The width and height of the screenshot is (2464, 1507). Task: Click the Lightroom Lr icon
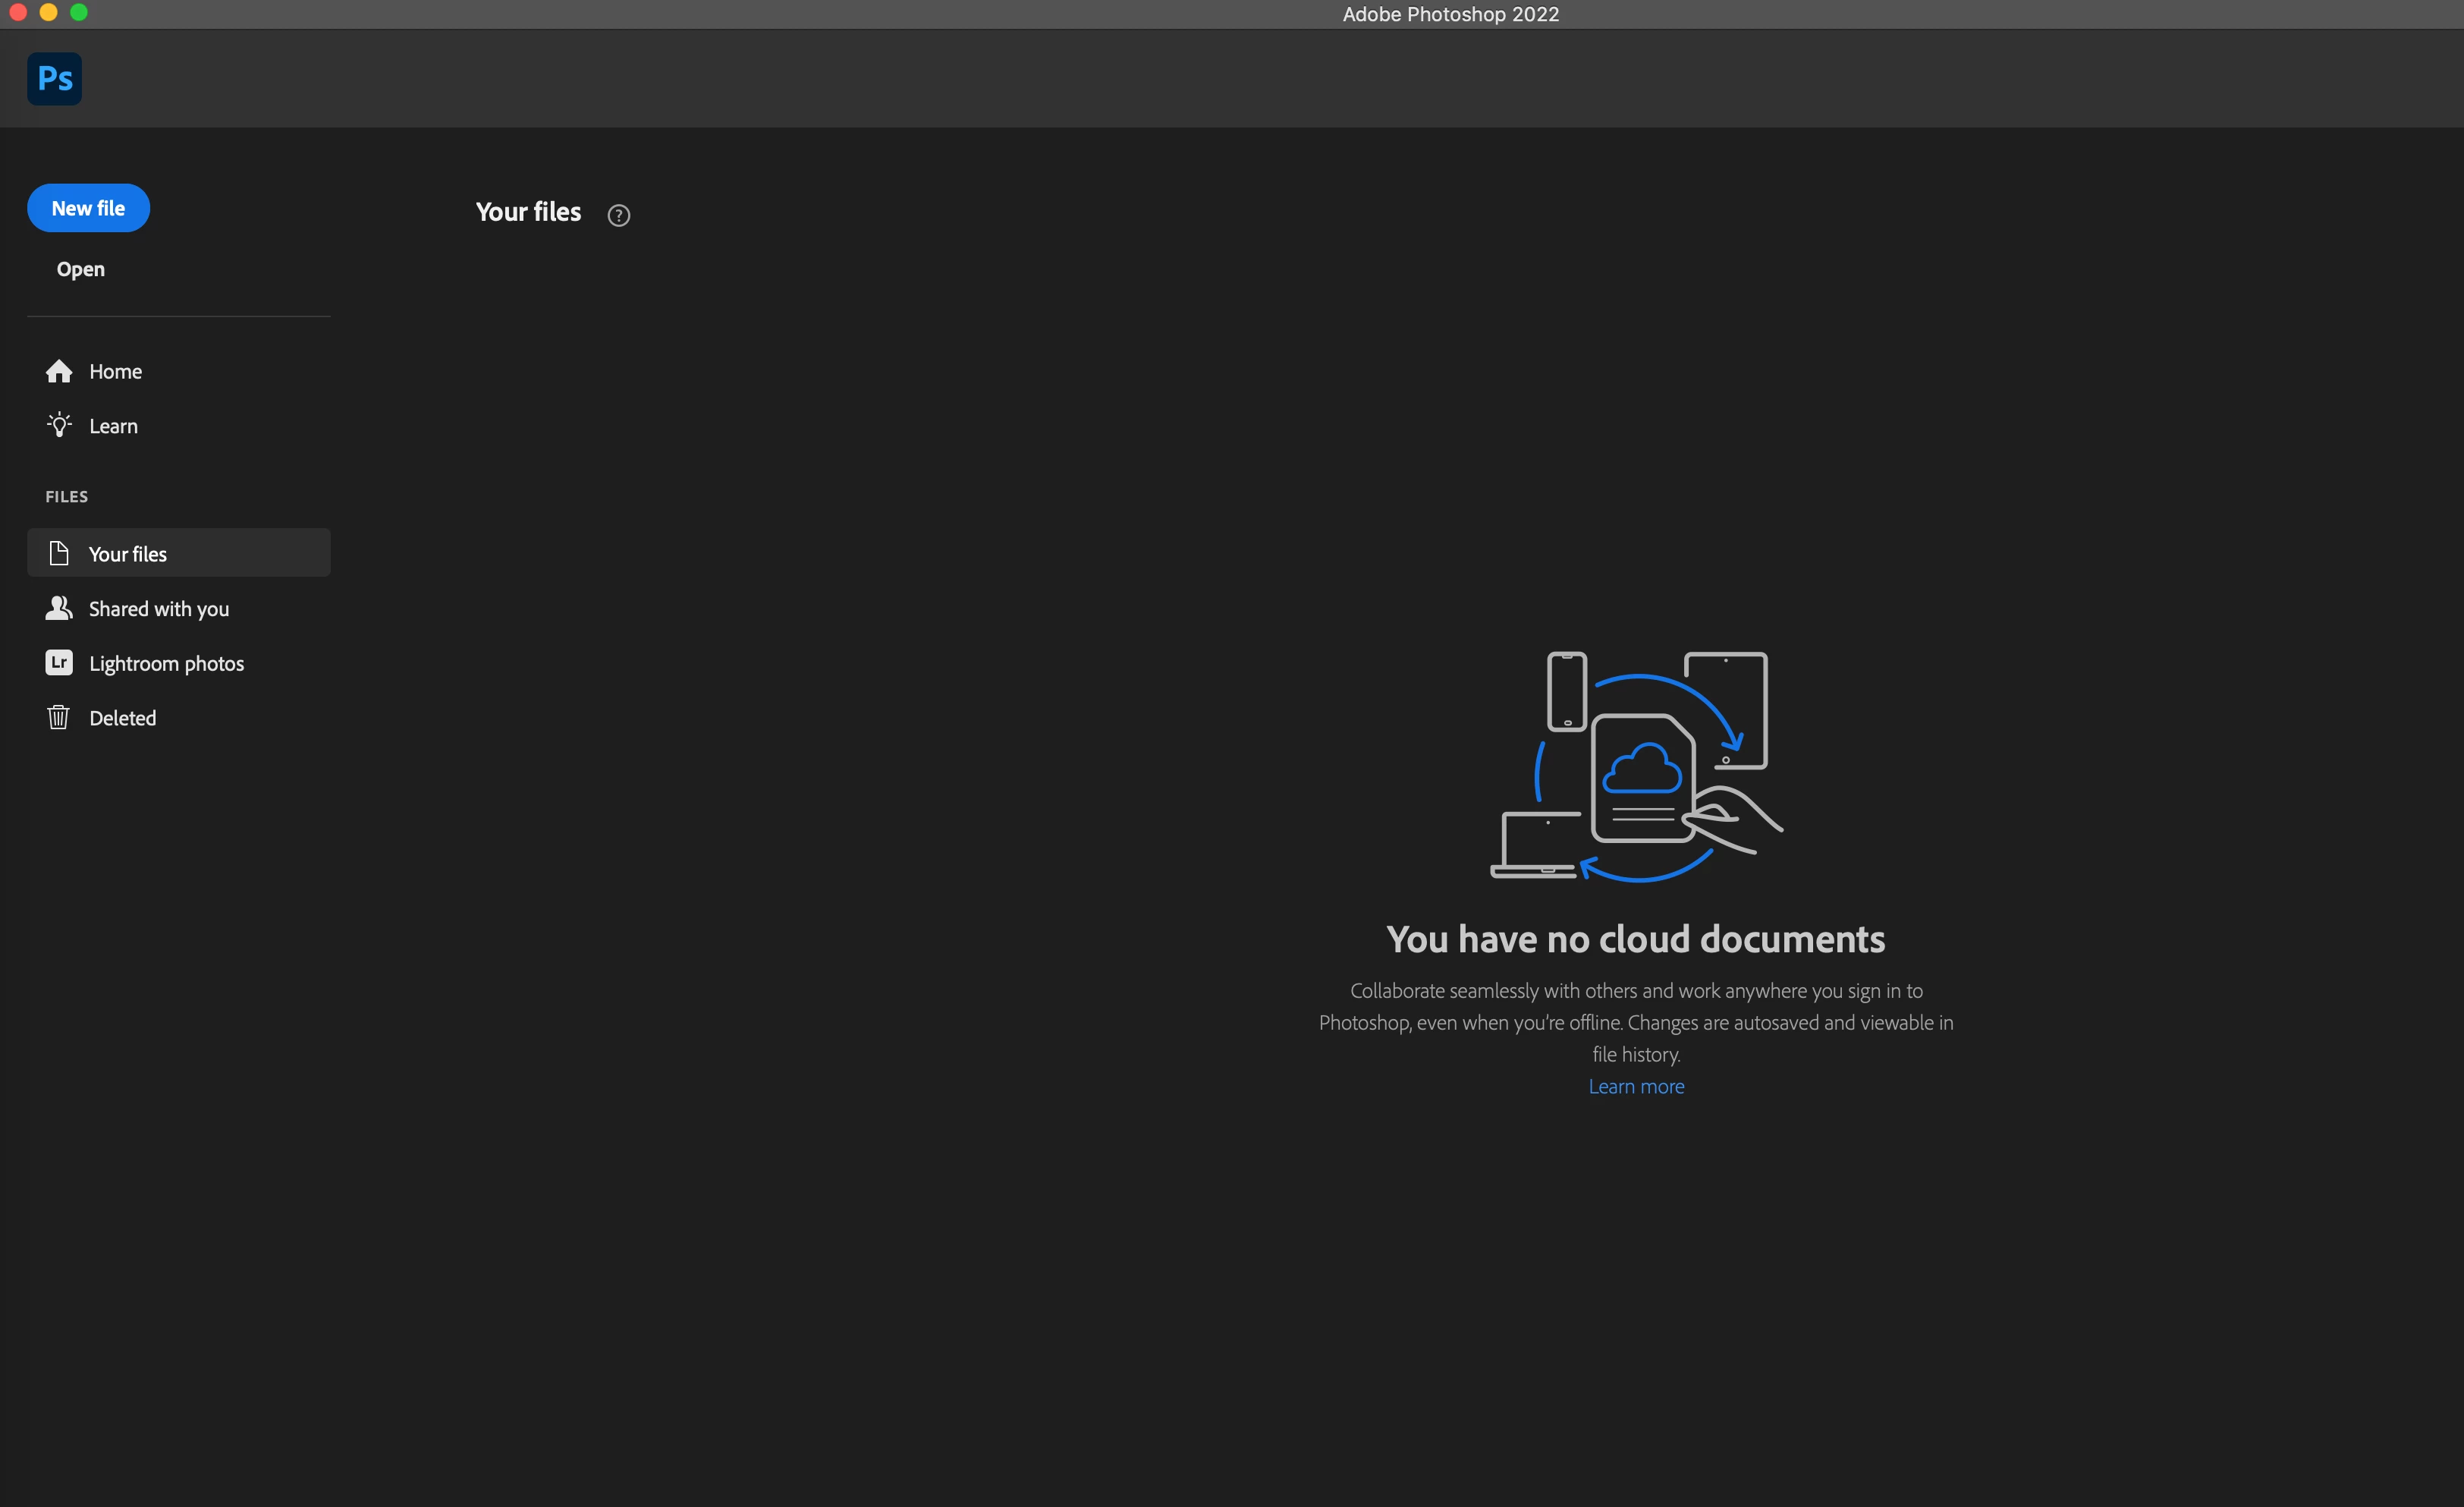(x=59, y=663)
